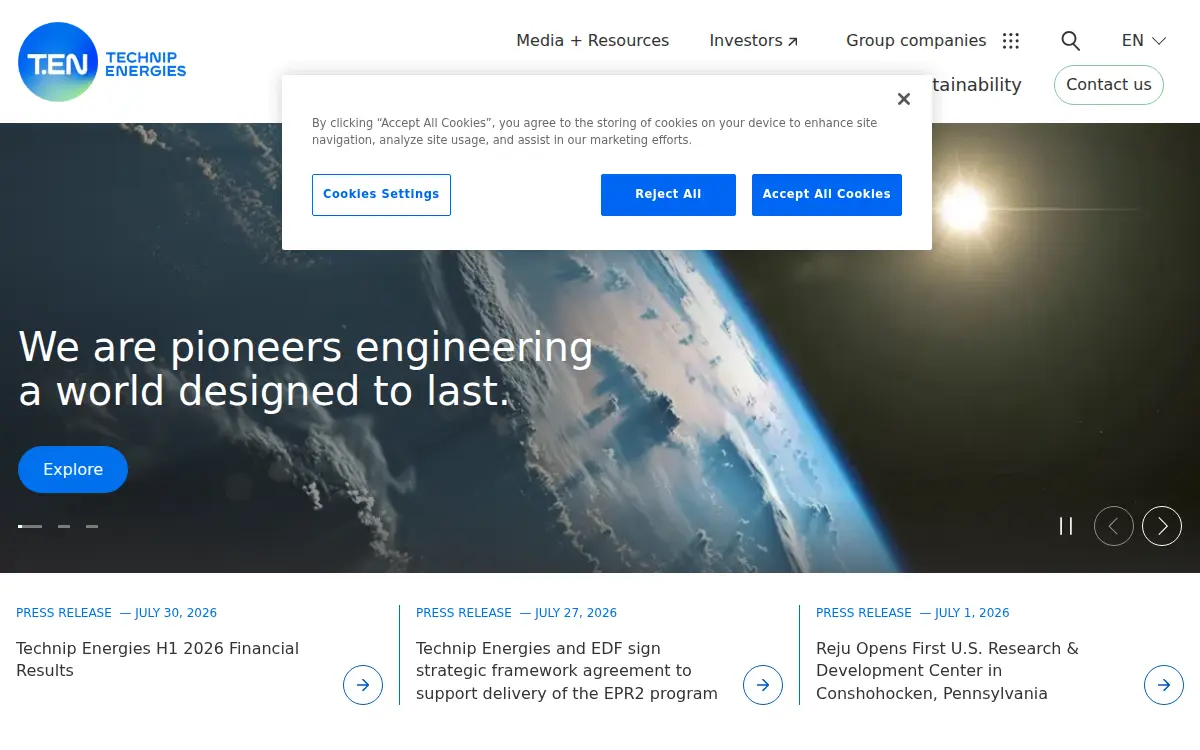Open the search magnifier icon
This screenshot has width=1200, height=750.
(x=1070, y=41)
